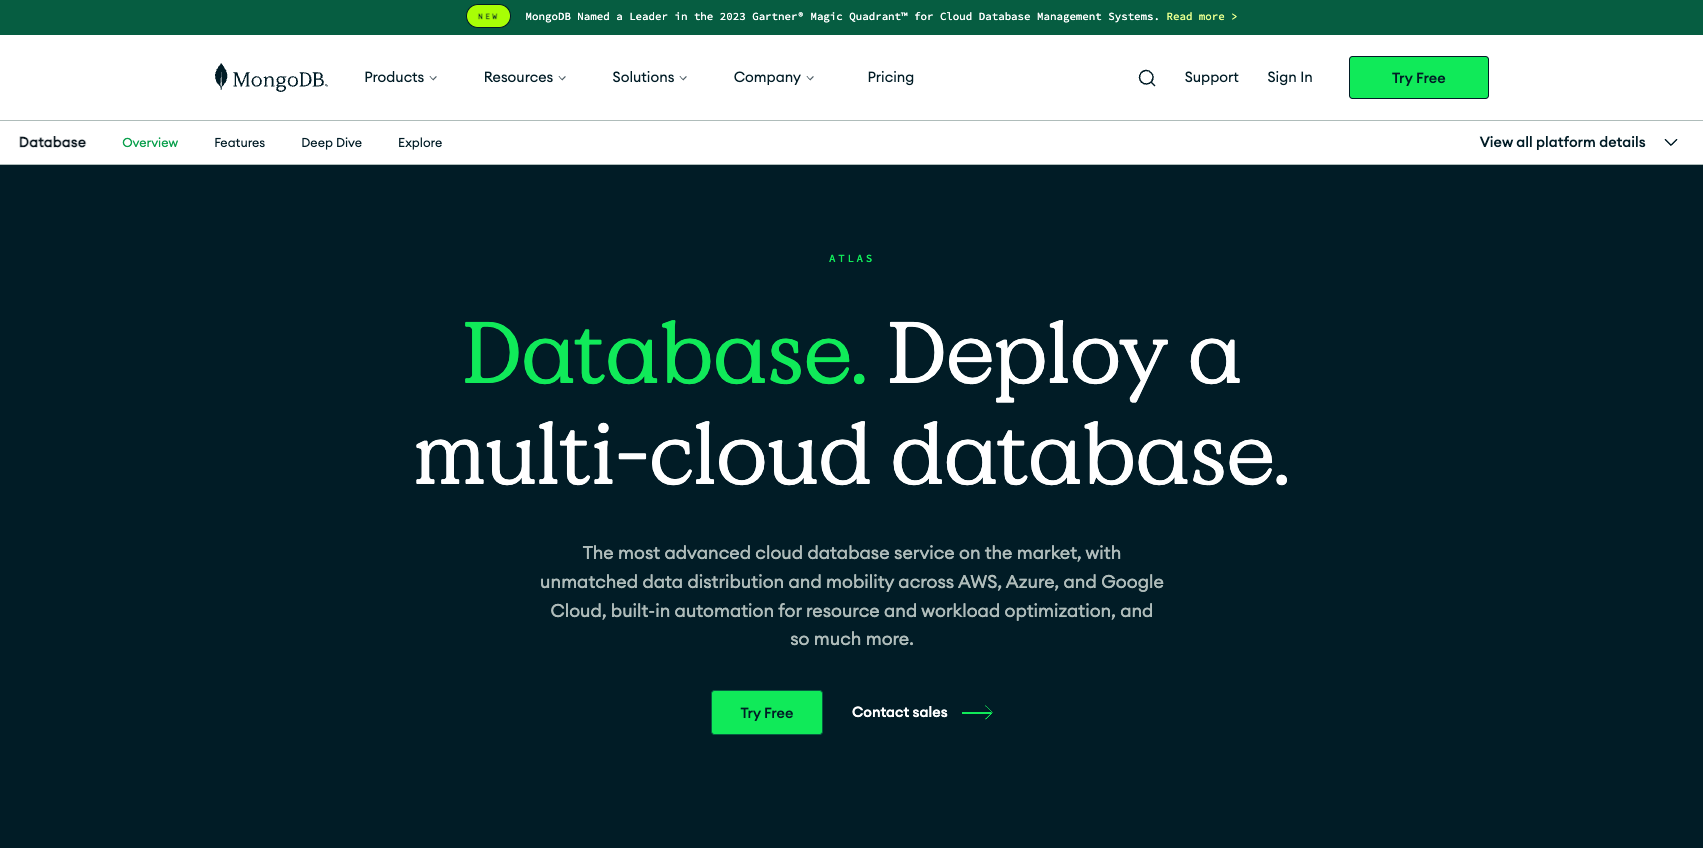The height and width of the screenshot is (848, 1703).
Task: Click the Sign In link
Action: tap(1290, 77)
